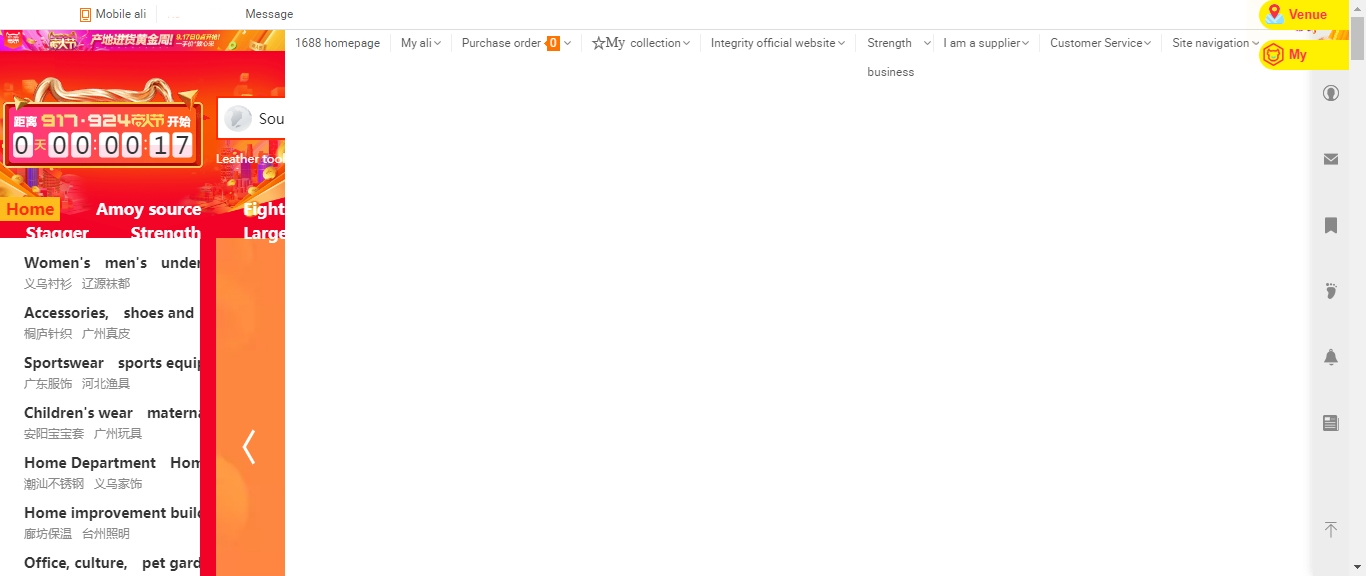Screen dimensions: 1366x576
Task: Click the 917-924 festival countdown timer
Action: (x=102, y=135)
